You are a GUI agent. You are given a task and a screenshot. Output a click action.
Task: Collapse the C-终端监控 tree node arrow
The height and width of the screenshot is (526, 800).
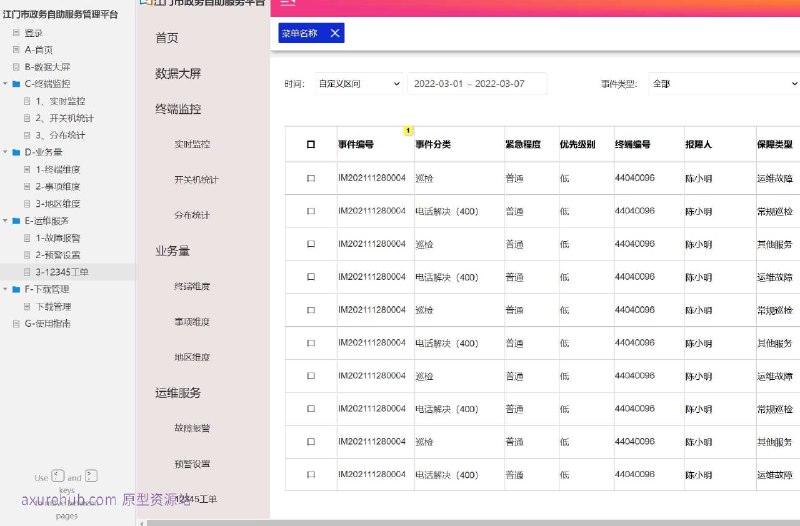(x=5, y=84)
